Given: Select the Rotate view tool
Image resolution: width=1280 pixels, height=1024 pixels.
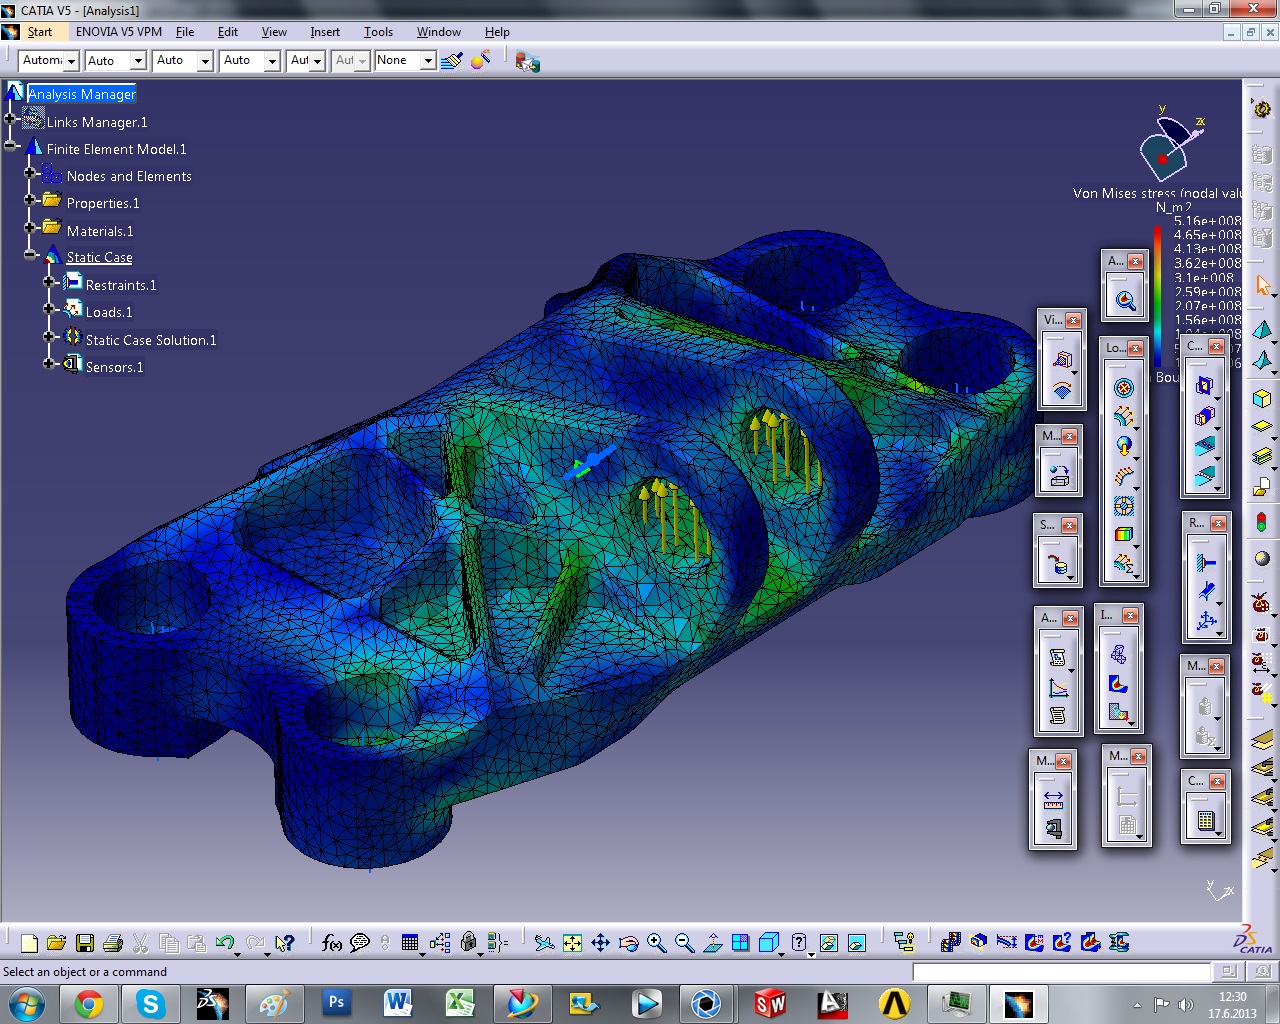Looking at the screenshot, I should (628, 943).
